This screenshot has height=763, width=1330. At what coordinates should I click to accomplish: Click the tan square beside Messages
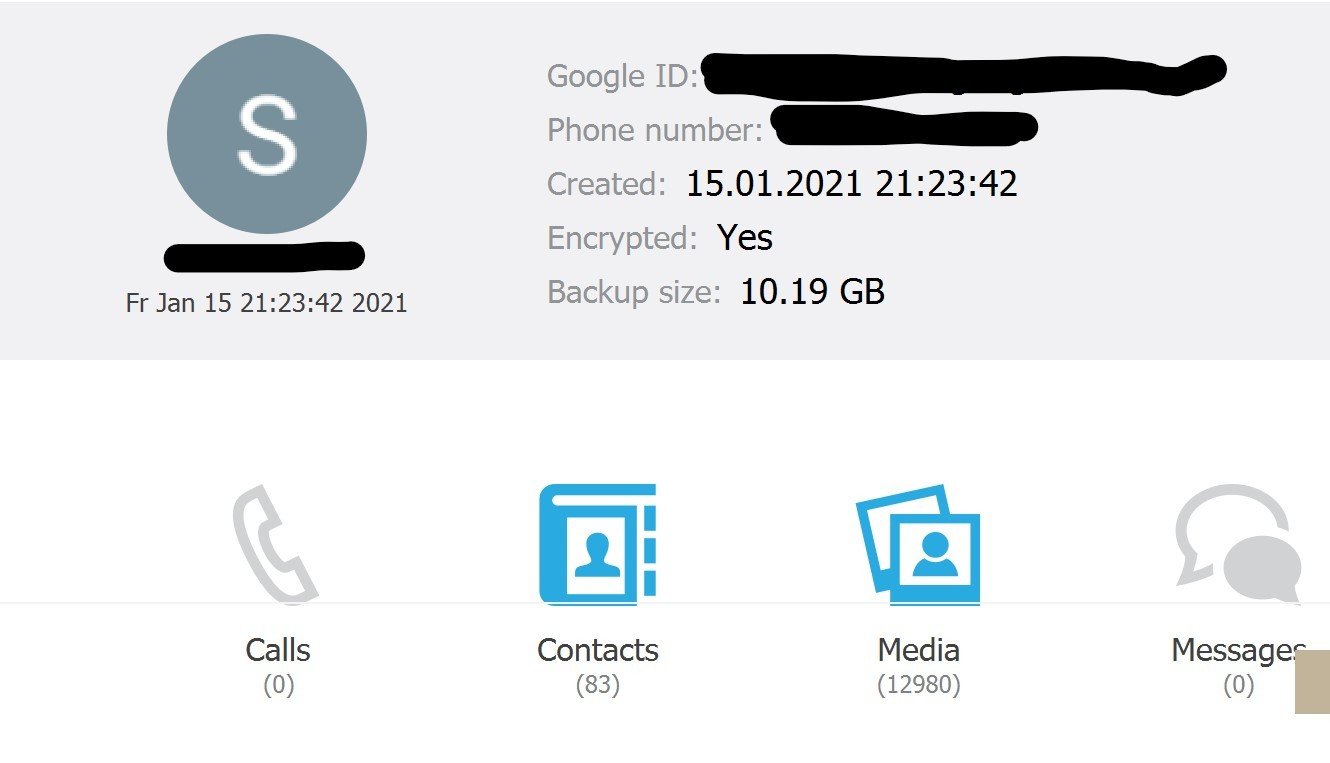(x=1312, y=681)
